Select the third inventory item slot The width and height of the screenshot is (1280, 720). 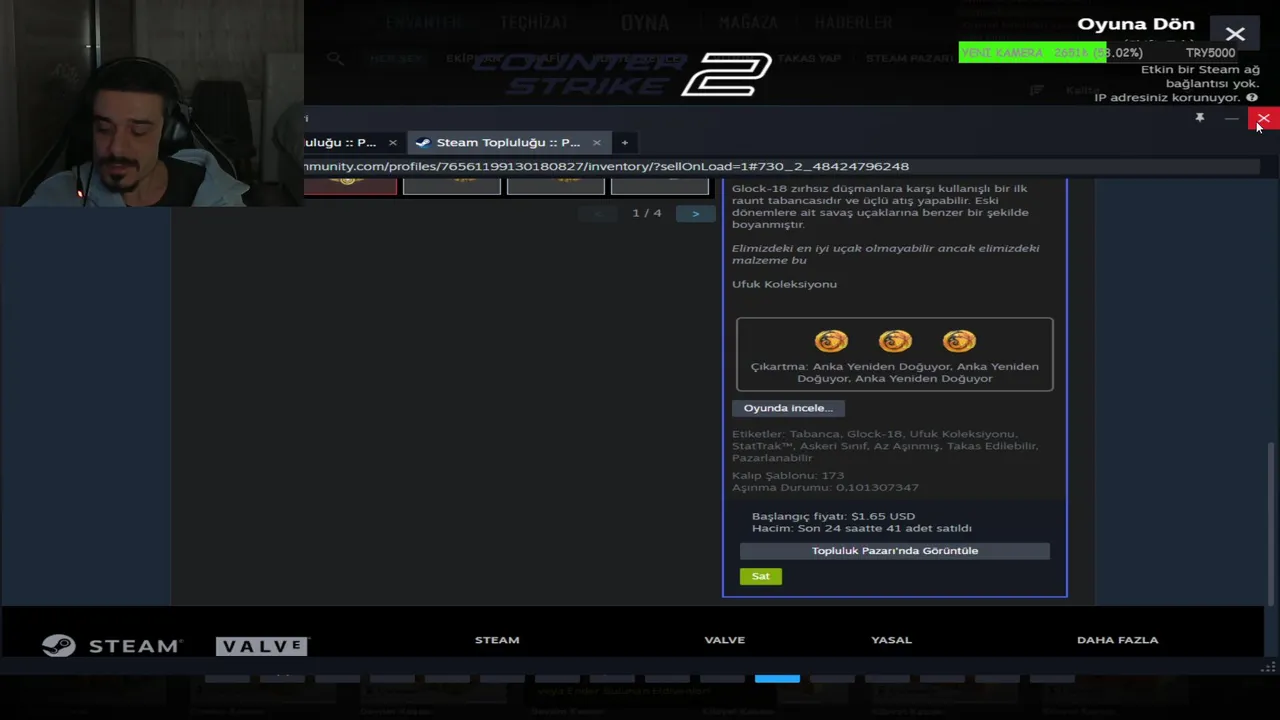click(x=555, y=186)
